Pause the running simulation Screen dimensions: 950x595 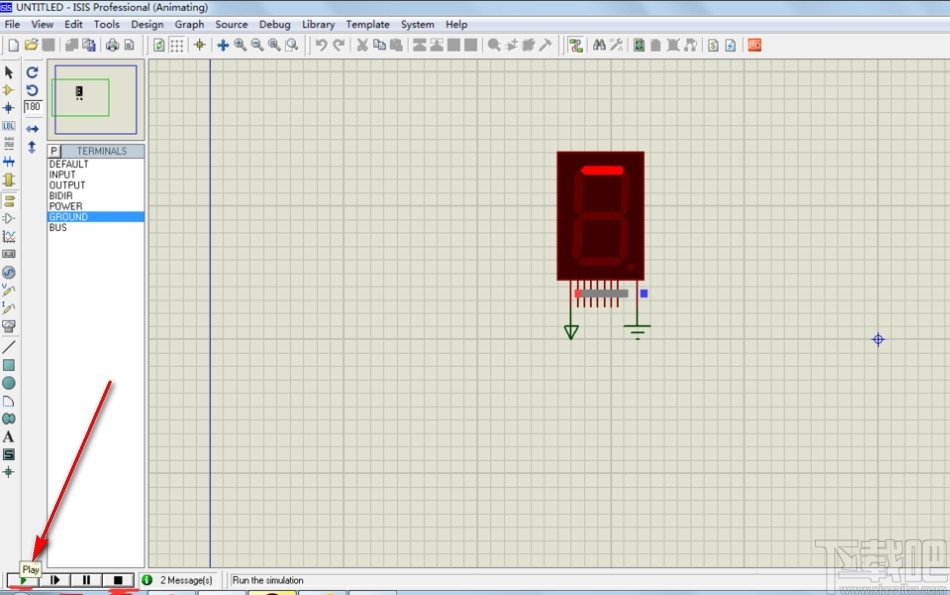pos(86,580)
